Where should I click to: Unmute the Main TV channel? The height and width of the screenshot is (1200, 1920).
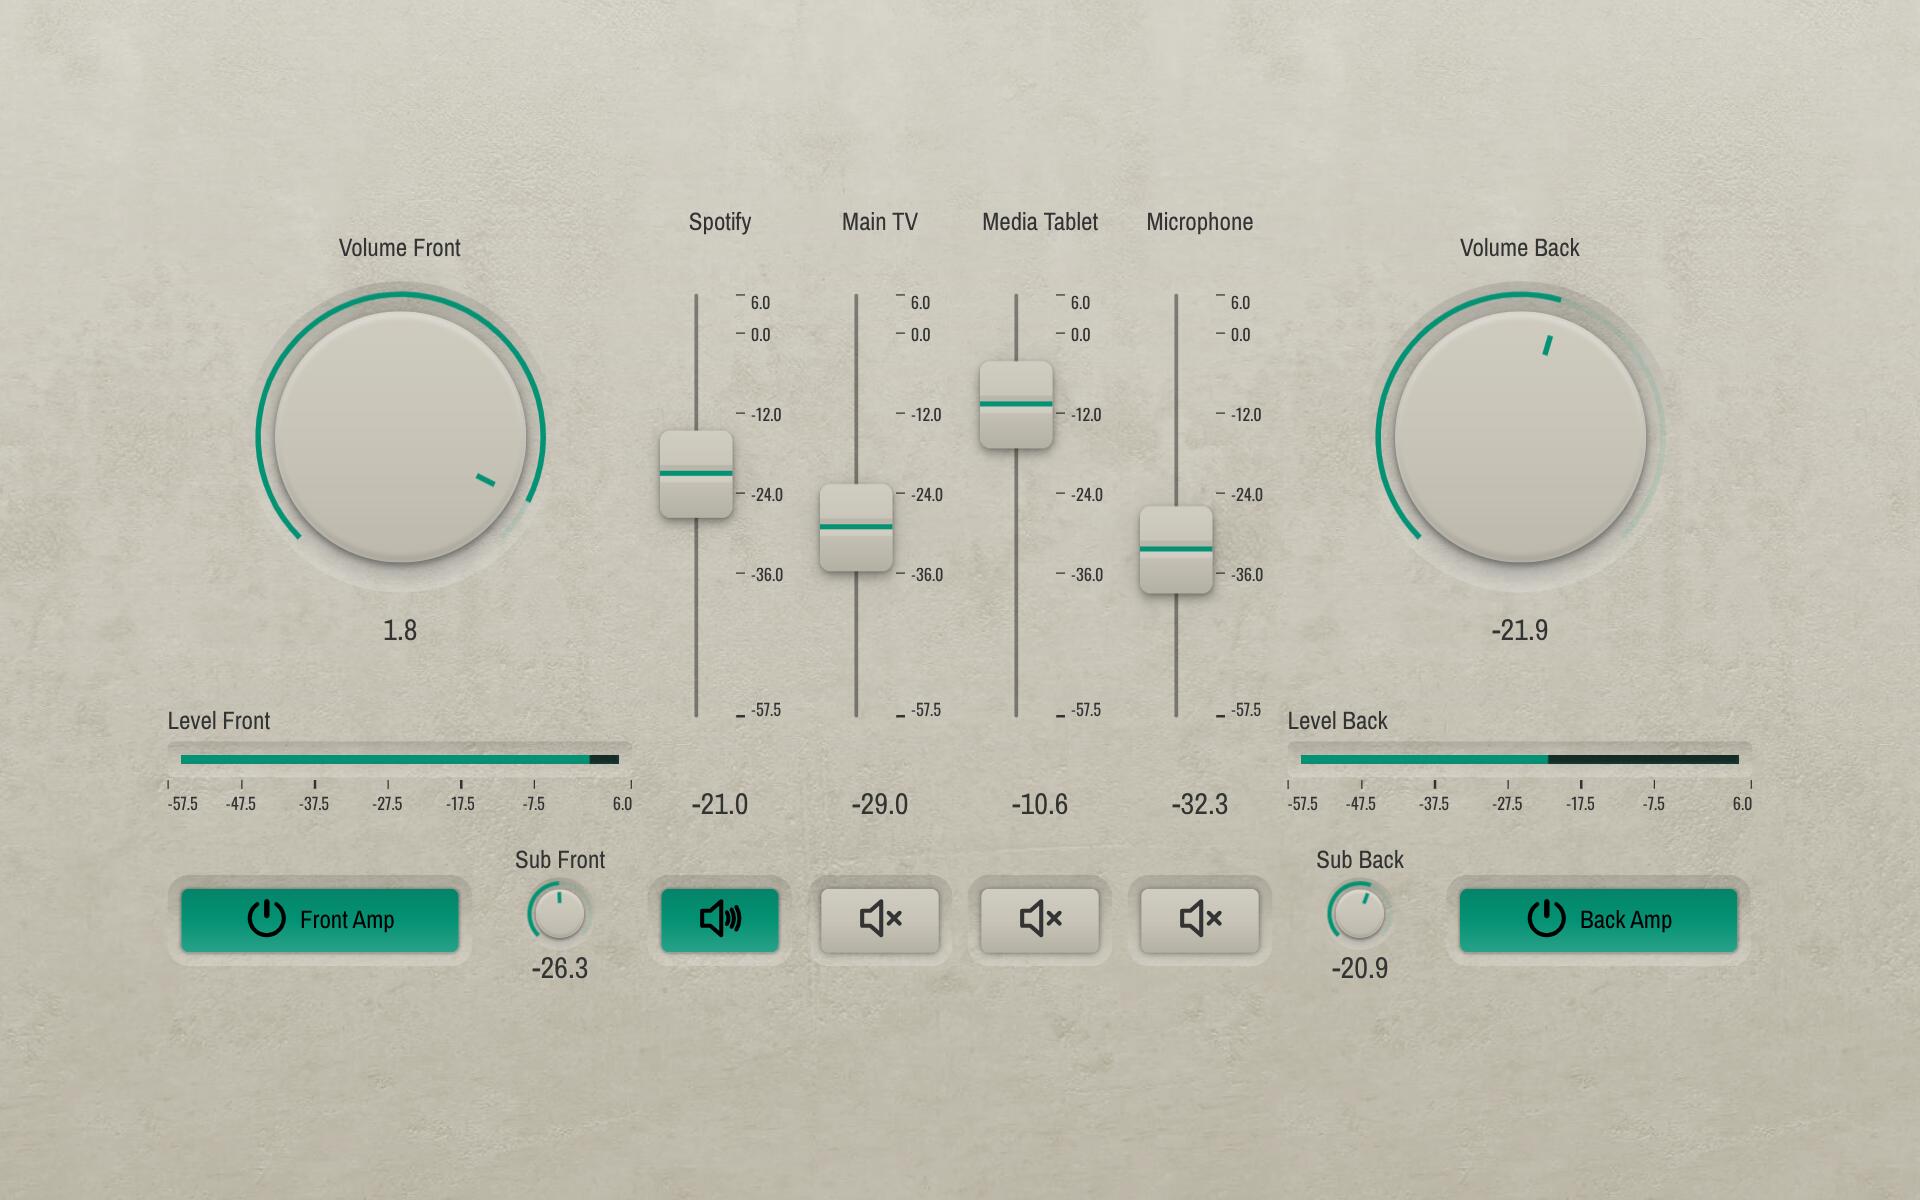tap(880, 919)
